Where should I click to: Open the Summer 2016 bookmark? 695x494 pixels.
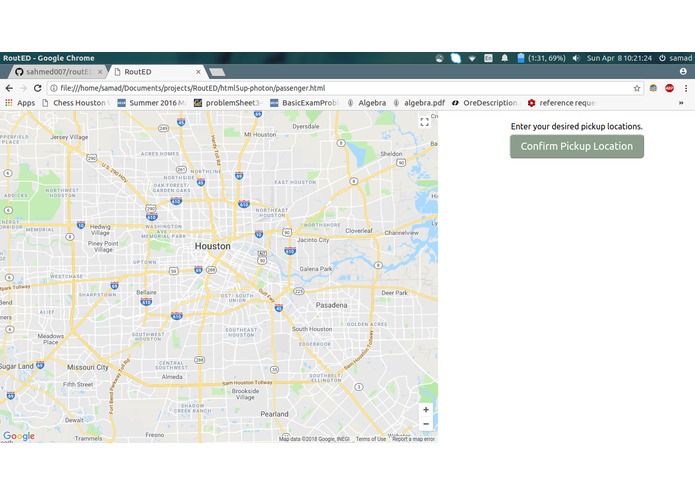151,103
